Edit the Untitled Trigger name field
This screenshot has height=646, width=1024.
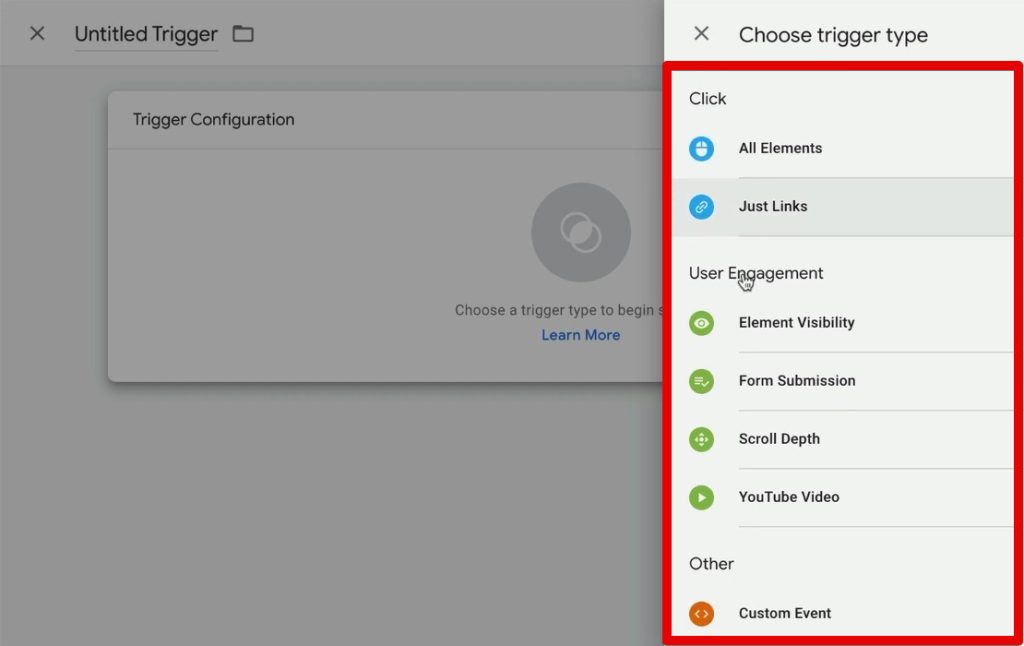click(146, 34)
